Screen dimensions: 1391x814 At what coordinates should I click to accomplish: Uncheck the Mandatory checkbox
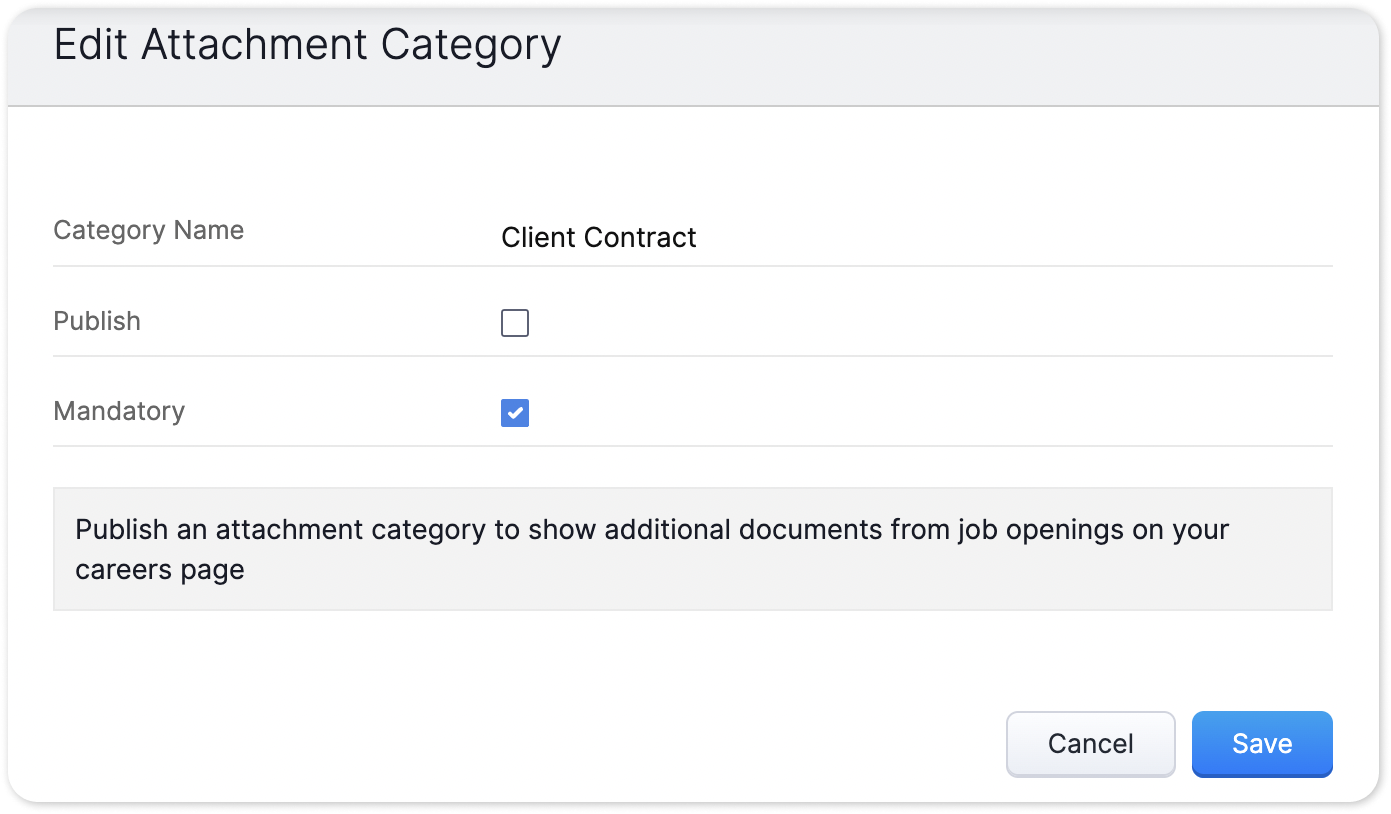(515, 413)
